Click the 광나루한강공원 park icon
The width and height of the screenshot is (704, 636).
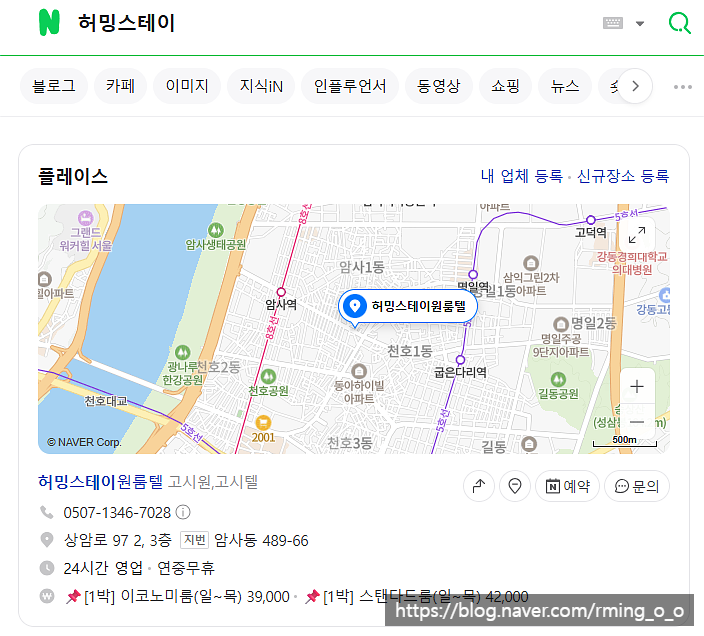(182, 352)
